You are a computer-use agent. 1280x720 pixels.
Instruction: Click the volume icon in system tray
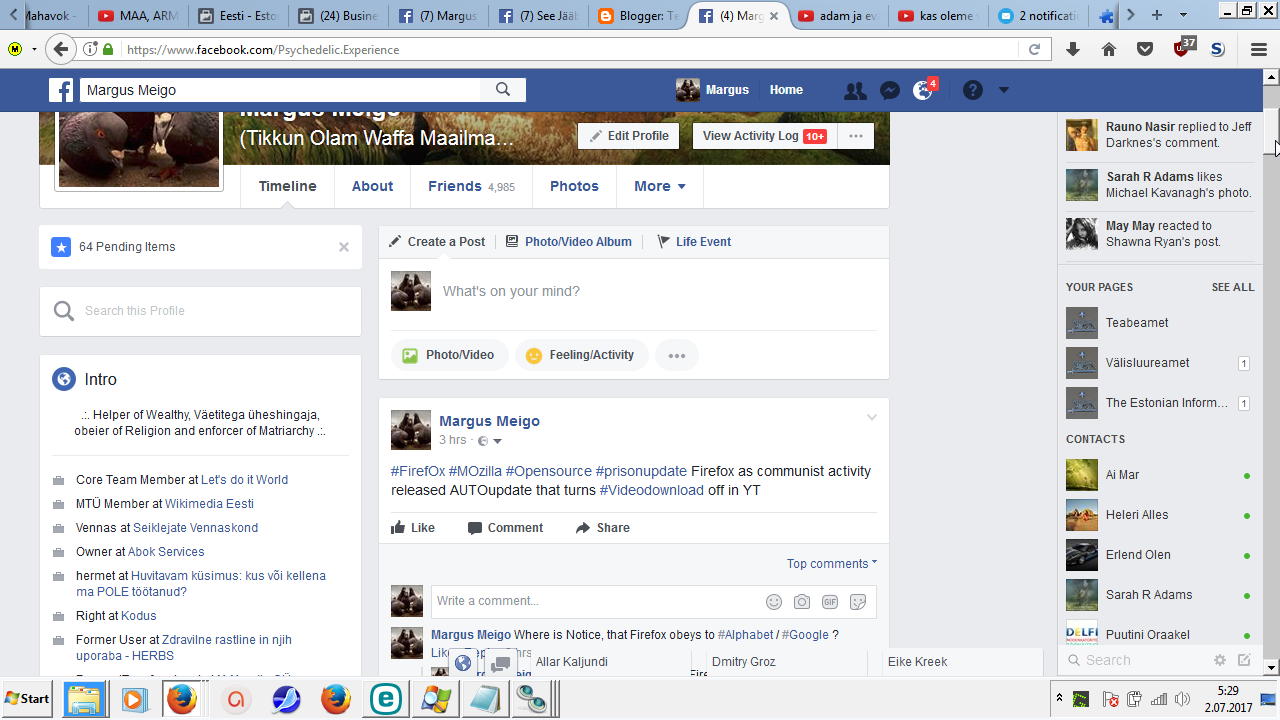1183,699
